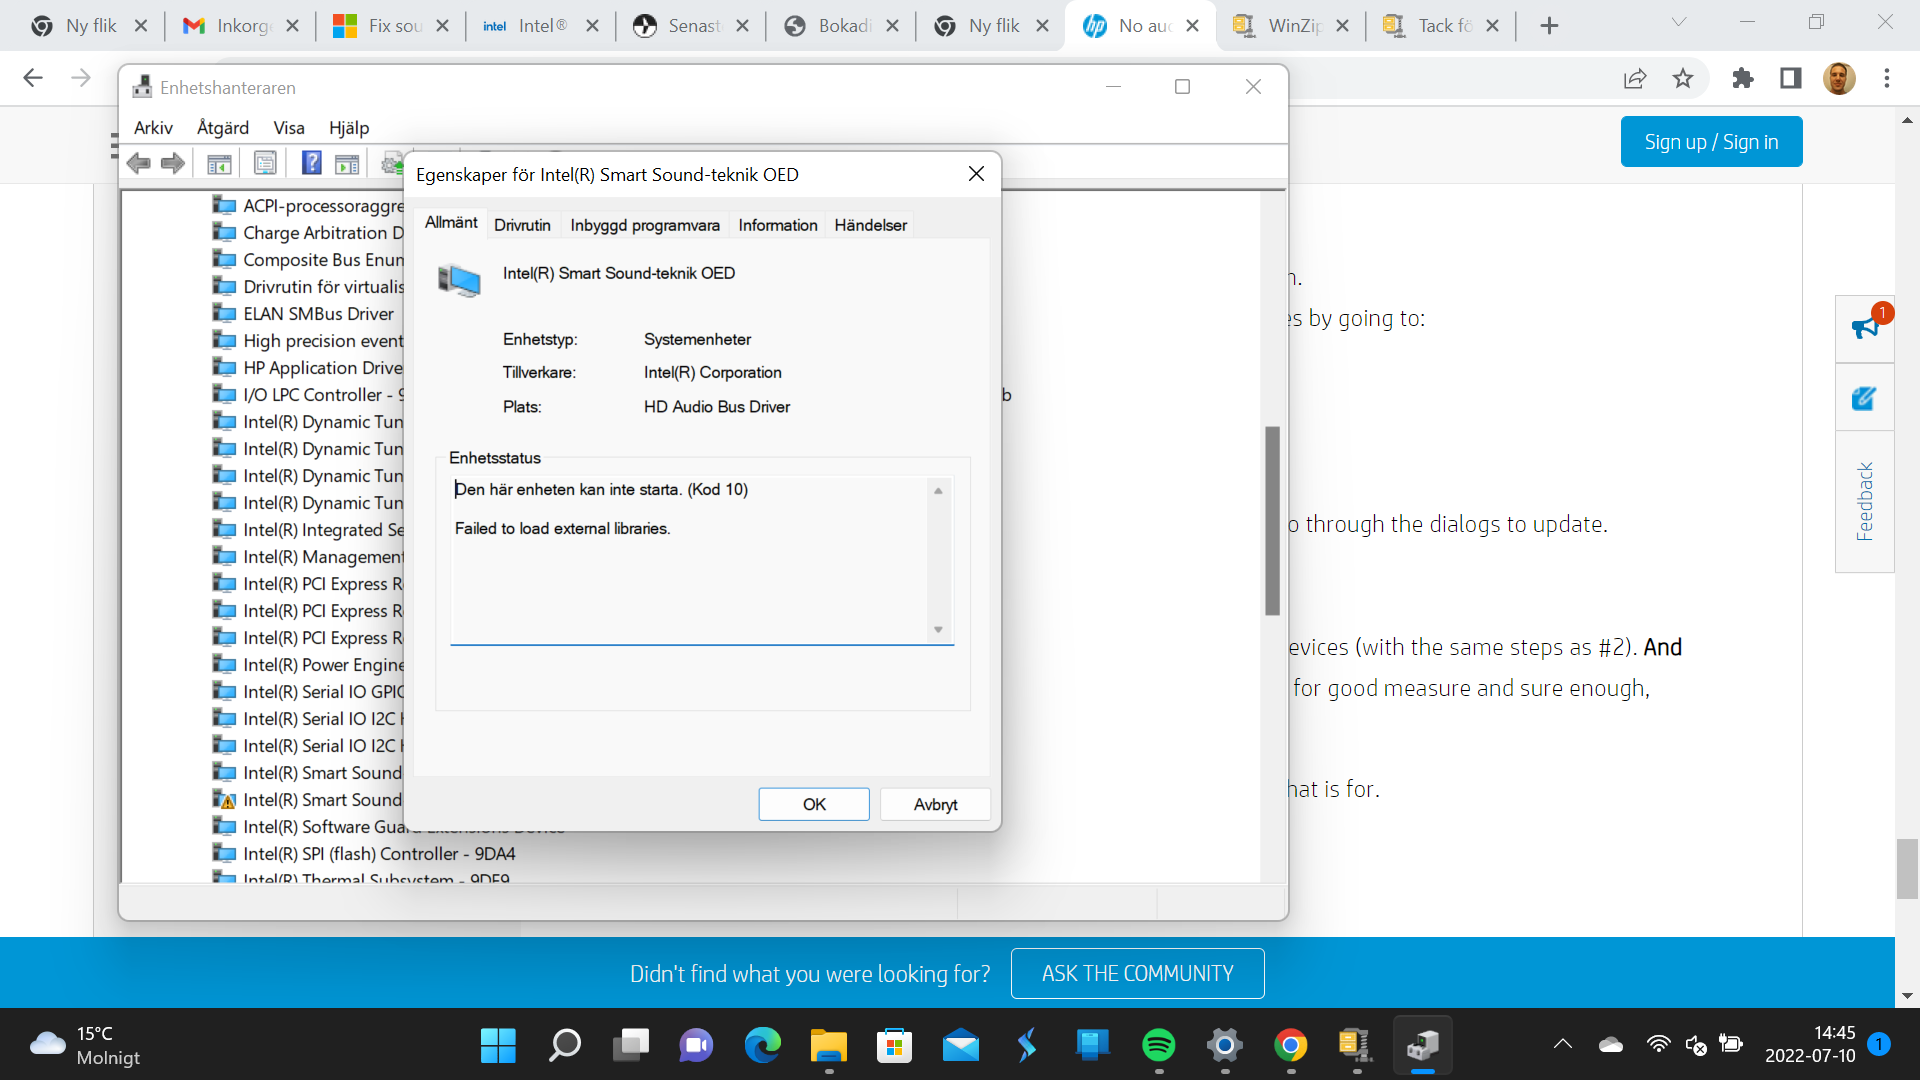Image resolution: width=1920 pixels, height=1080 pixels.
Task: Click the ASK THE COMMUNITY button
Action: point(1137,973)
